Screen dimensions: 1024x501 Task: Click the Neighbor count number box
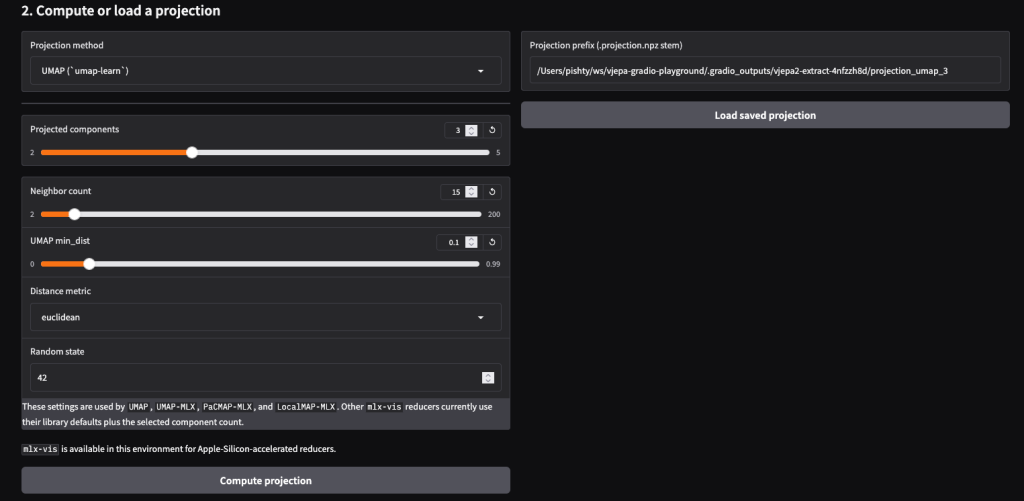pyautogui.click(x=454, y=192)
